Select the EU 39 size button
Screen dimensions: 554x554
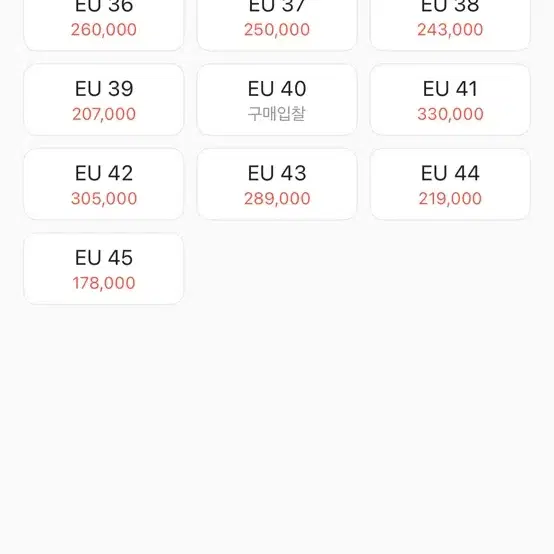click(104, 100)
